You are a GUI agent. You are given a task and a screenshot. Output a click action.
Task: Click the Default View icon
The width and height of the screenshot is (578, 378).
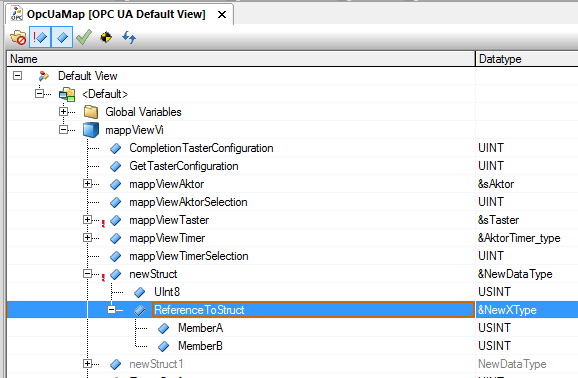pos(43,76)
